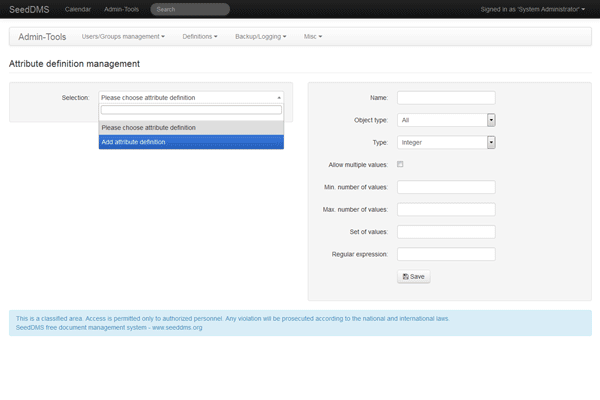Click the Min. number of values field
600x400 pixels.
tap(446, 187)
